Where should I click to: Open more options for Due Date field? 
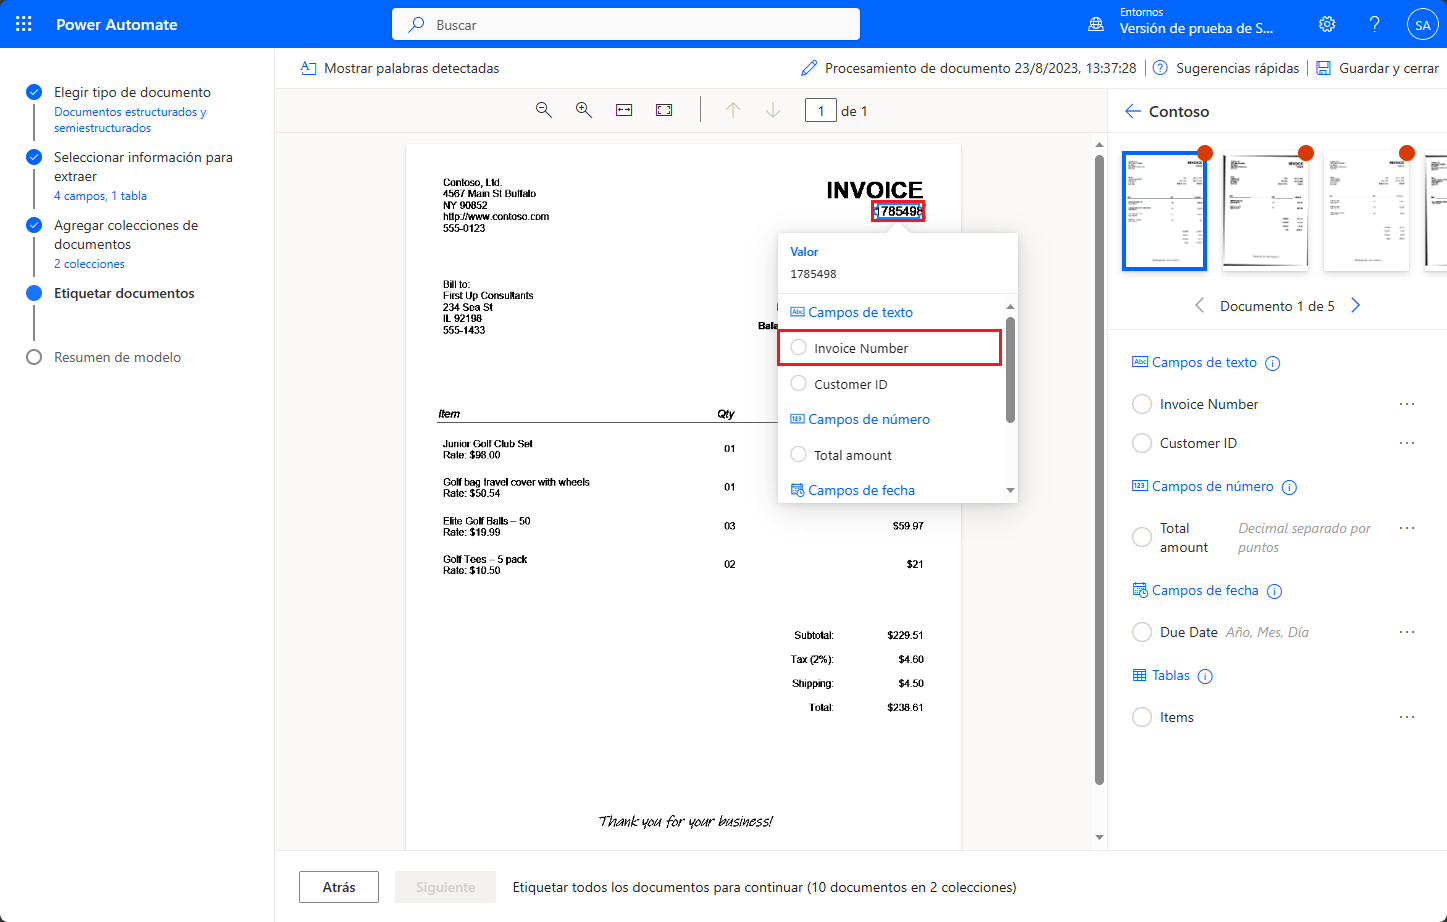pos(1407,632)
